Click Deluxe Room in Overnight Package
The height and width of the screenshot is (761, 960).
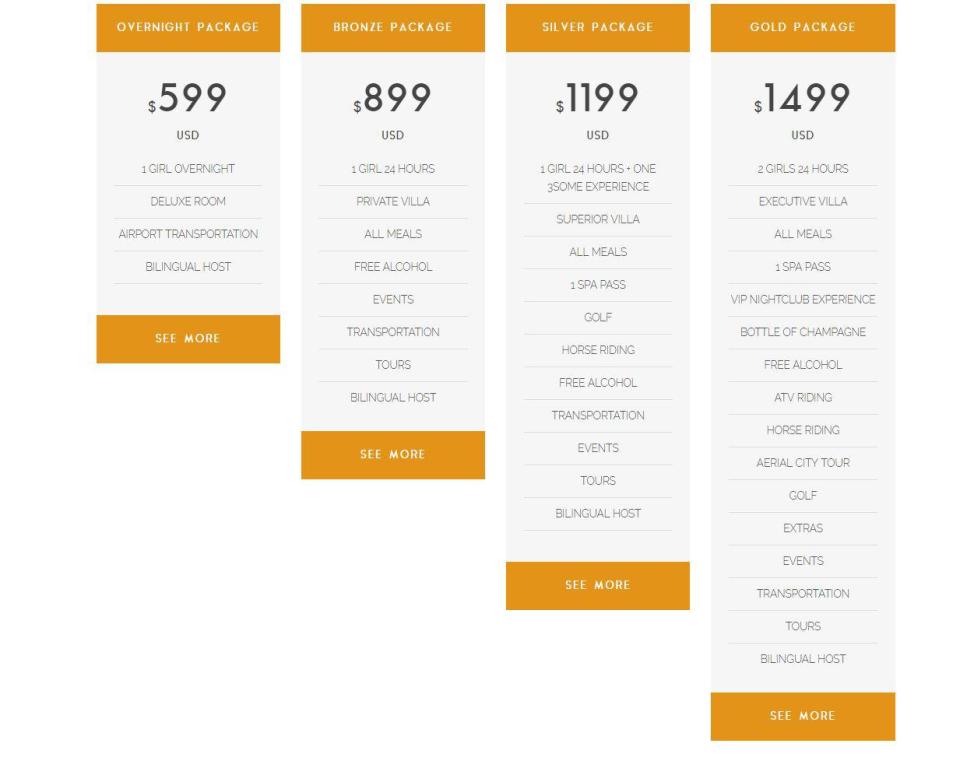click(x=188, y=202)
